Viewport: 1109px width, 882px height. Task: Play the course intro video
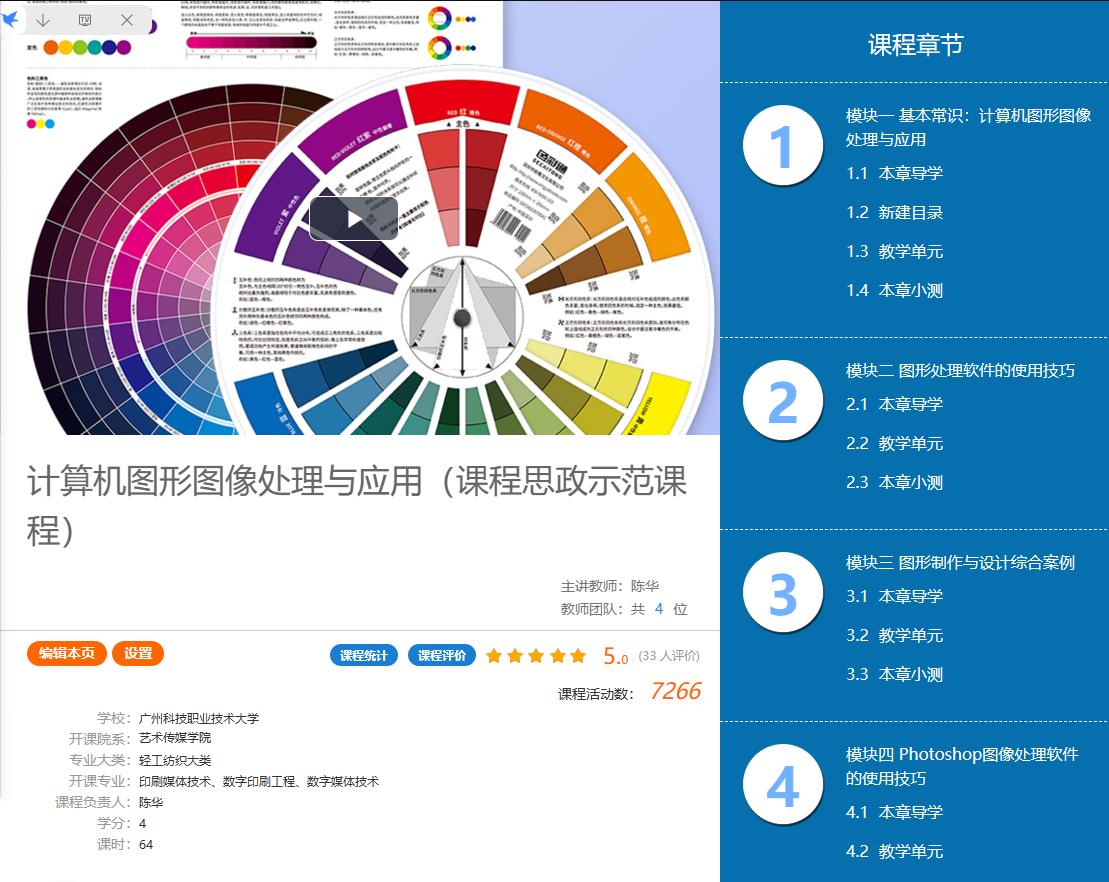click(354, 218)
